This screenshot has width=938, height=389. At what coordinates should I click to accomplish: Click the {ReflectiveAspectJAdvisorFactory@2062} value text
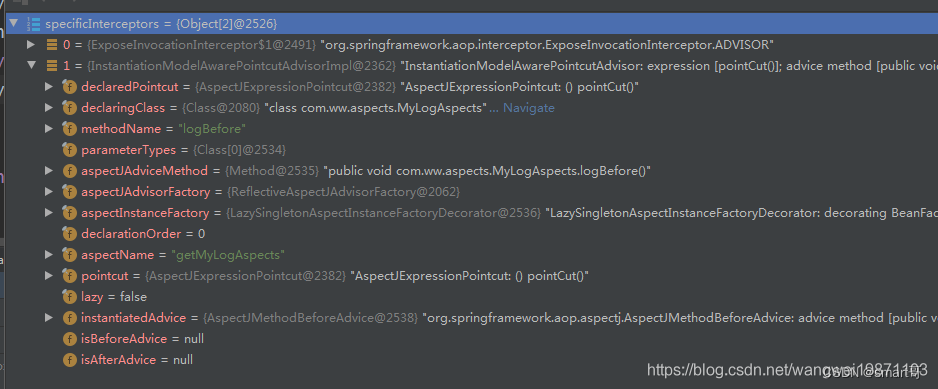[x=343, y=192]
